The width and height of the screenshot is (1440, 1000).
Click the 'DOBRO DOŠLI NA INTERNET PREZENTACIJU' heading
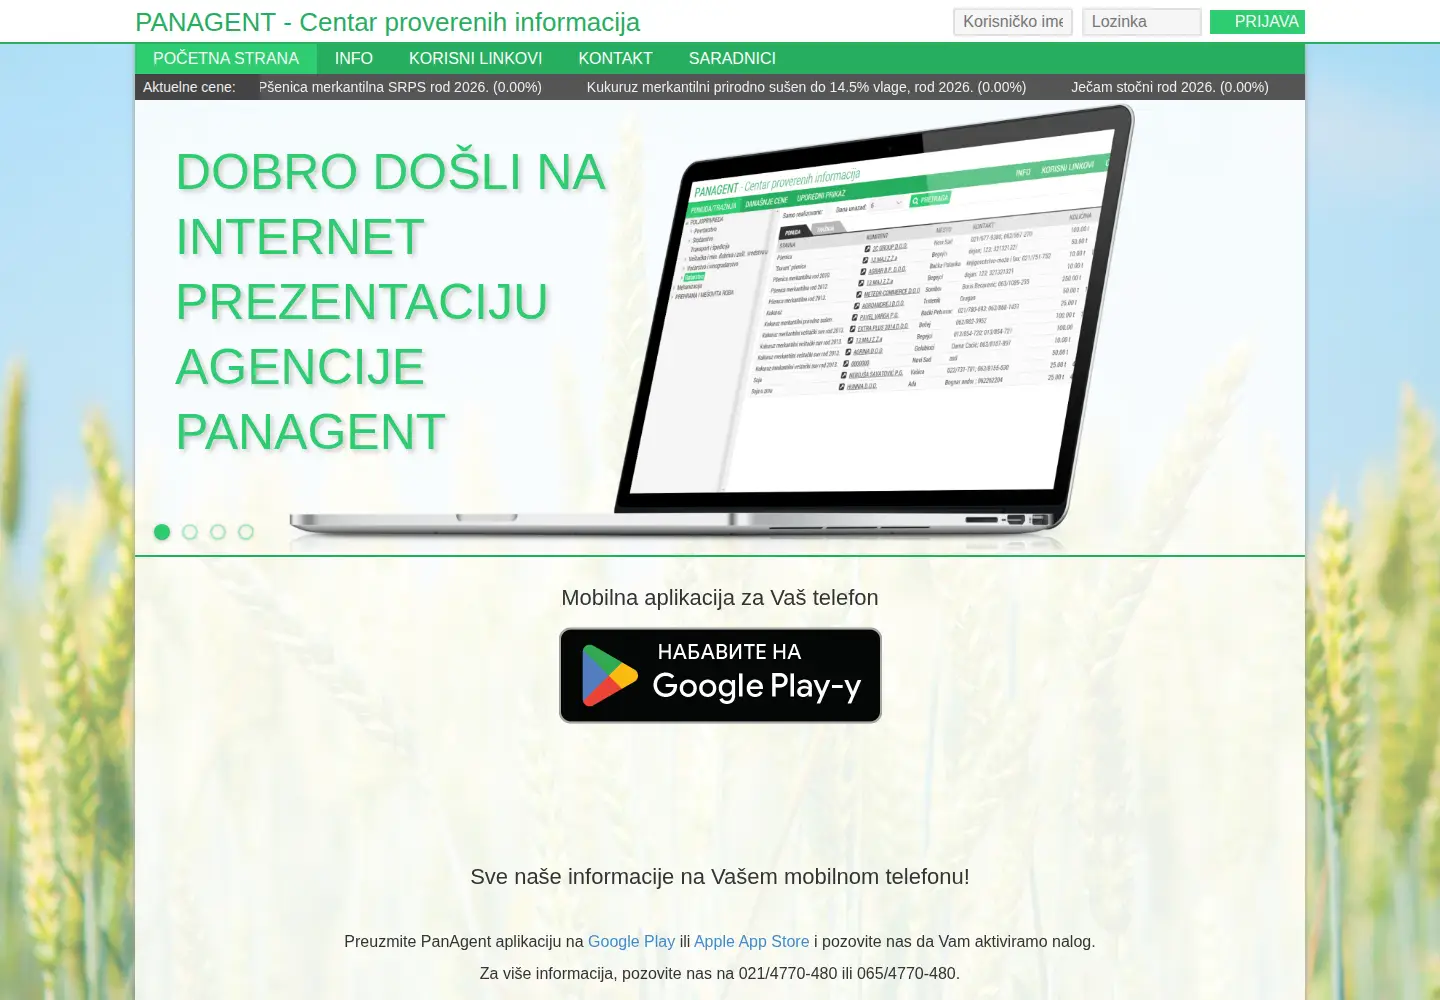(391, 302)
